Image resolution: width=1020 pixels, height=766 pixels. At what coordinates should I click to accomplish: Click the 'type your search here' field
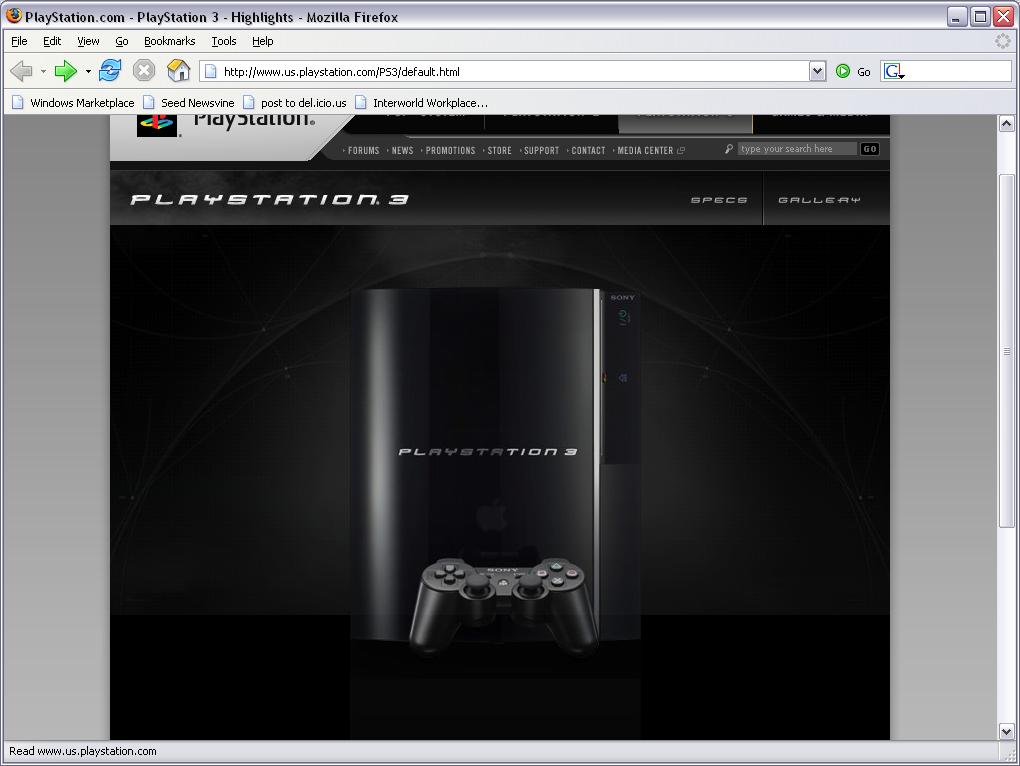[797, 149]
